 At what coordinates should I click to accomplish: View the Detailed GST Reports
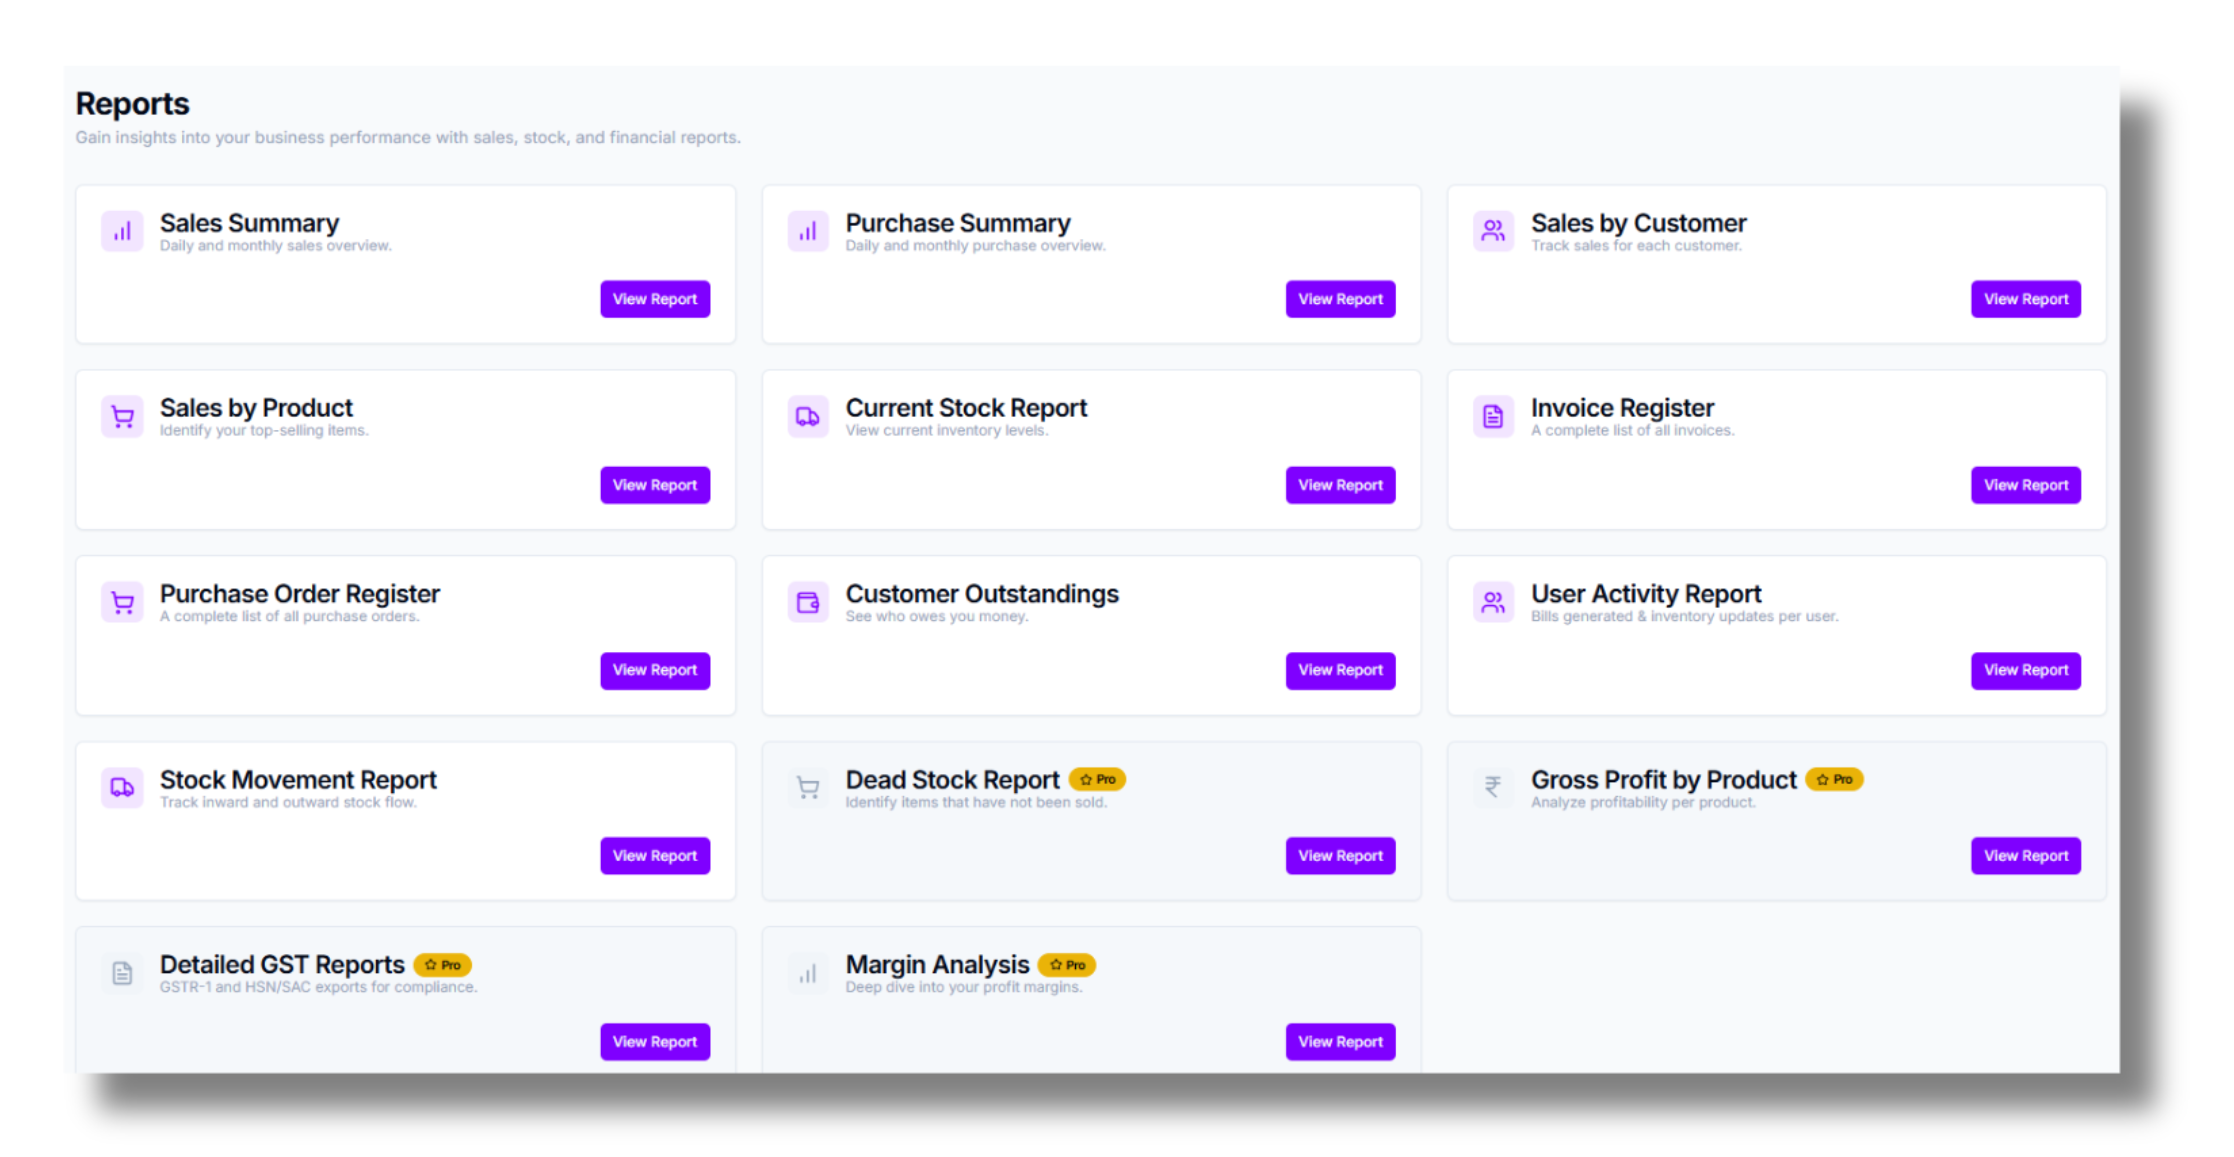655,1041
